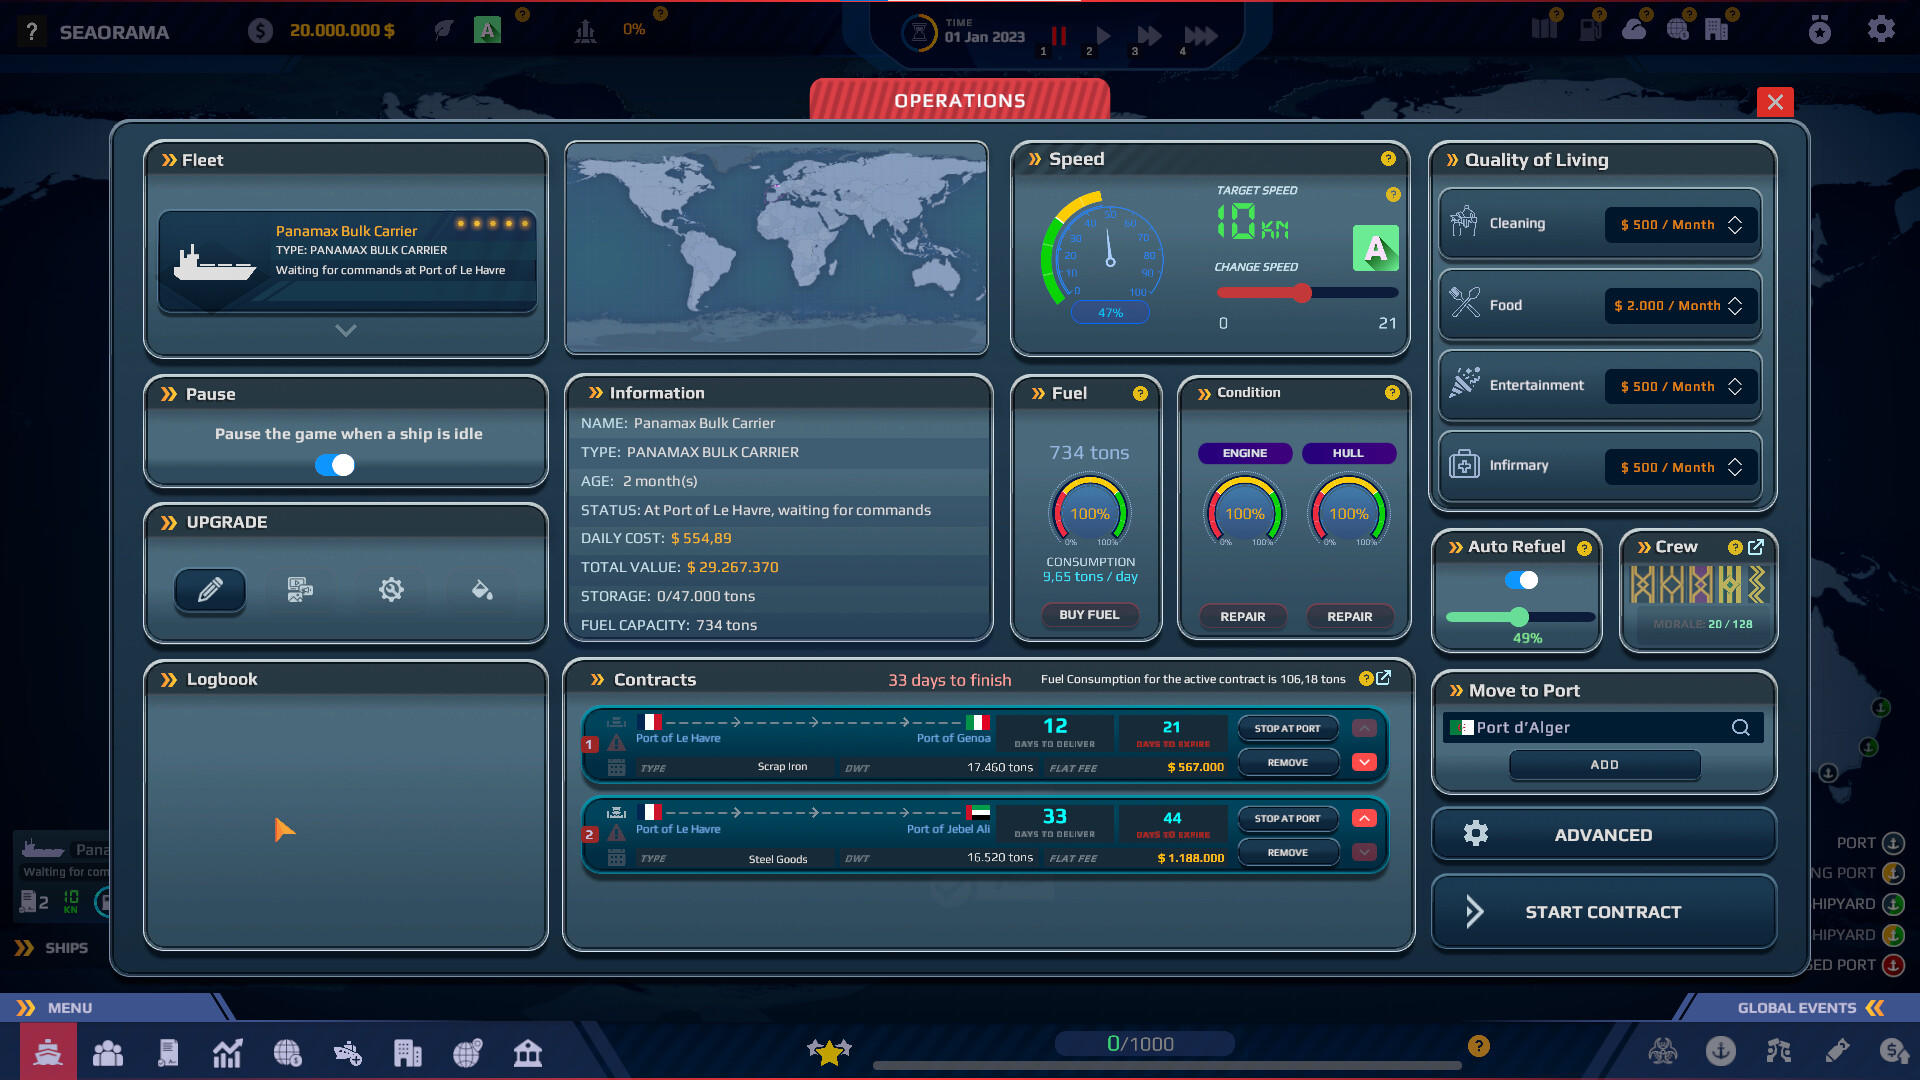Screen dimensions: 1920x1080
Task: Click the START CONTRACT button
Action: (x=1602, y=911)
